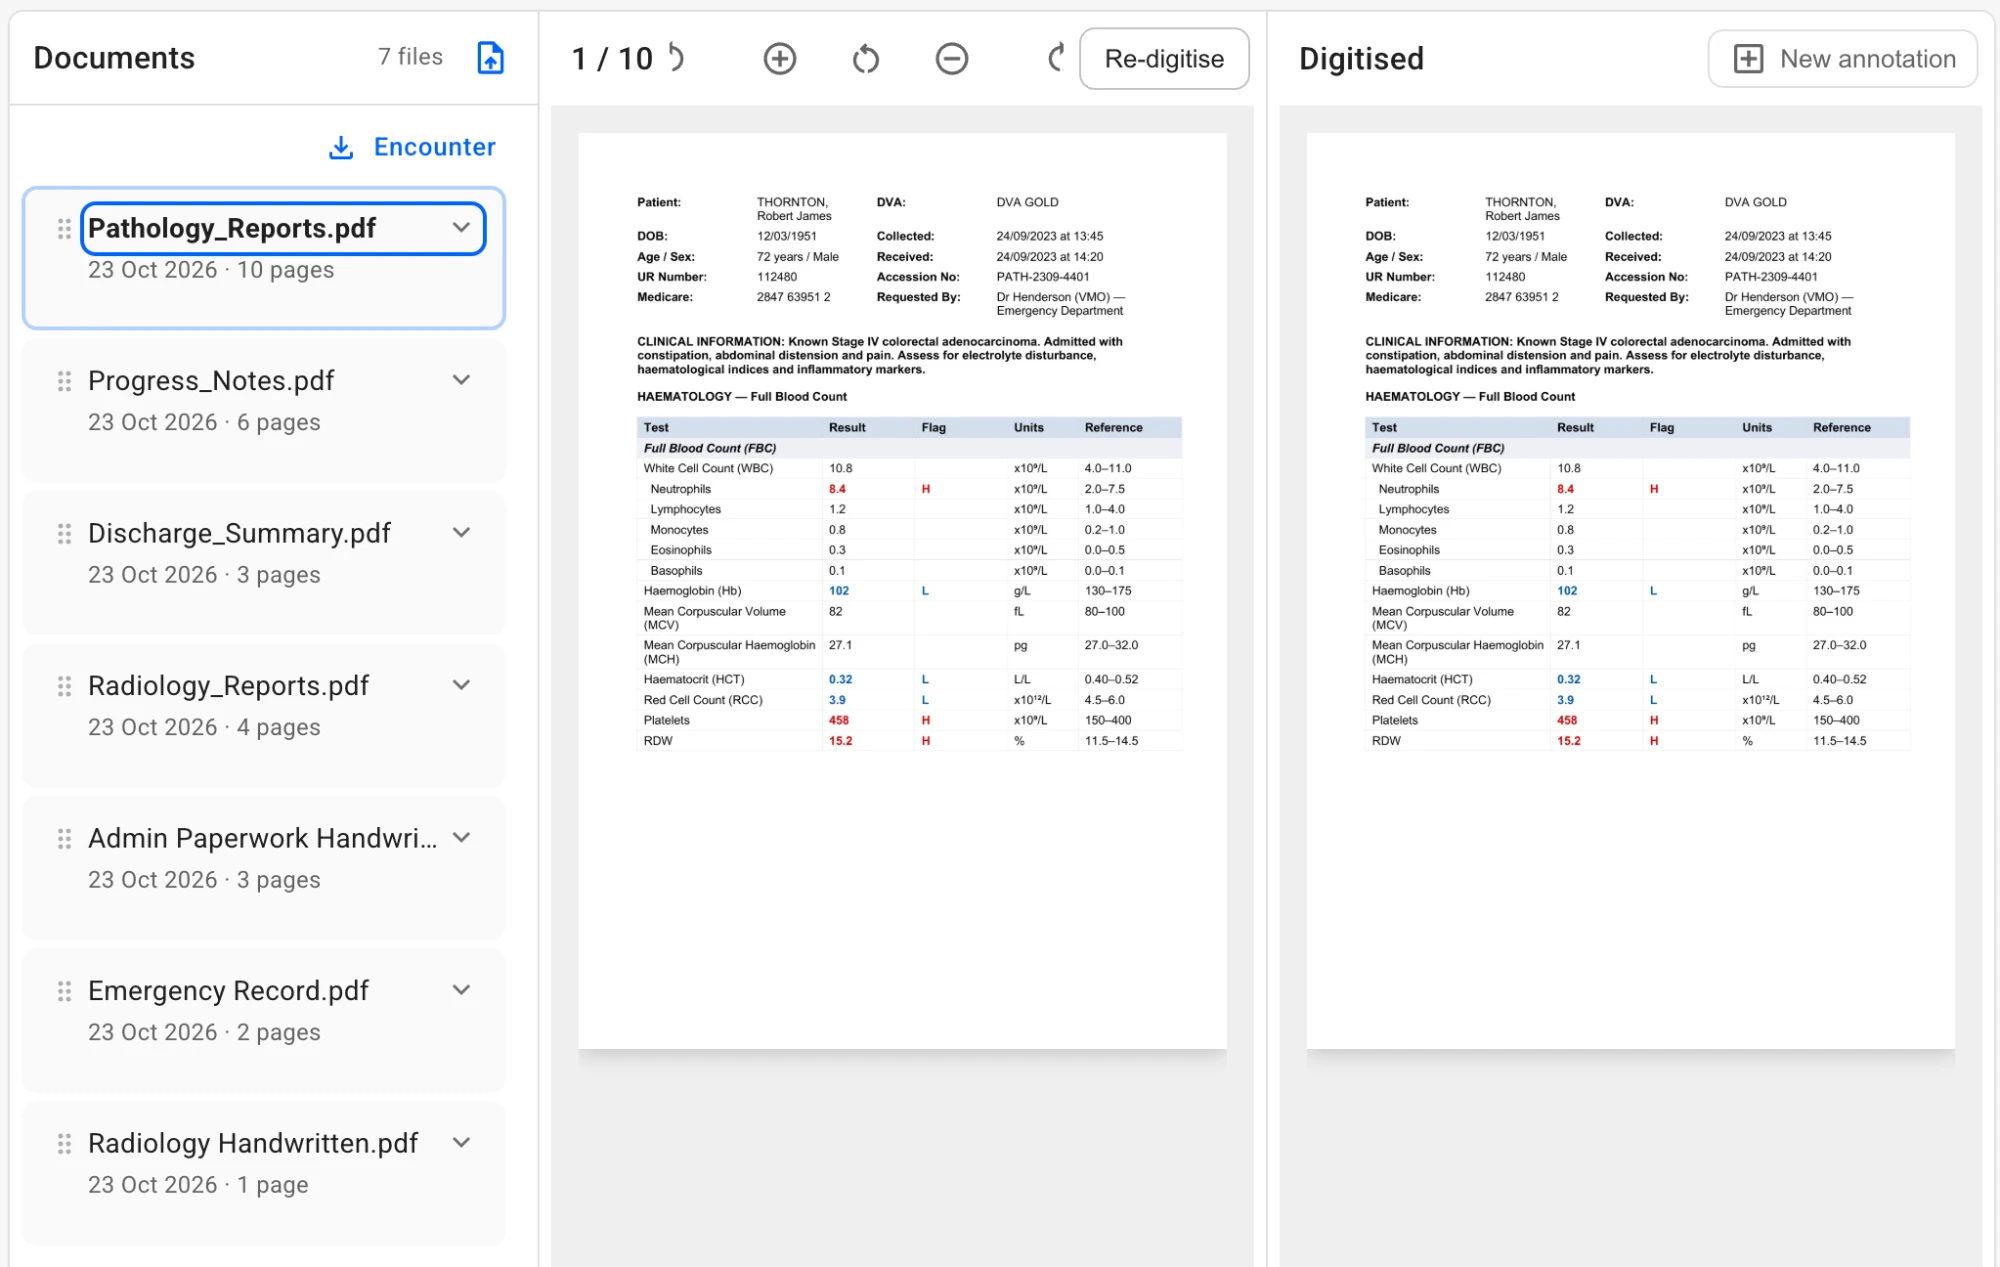Click the New annotation plus icon
Viewport: 2000px width, 1267px height.
tap(1748, 59)
